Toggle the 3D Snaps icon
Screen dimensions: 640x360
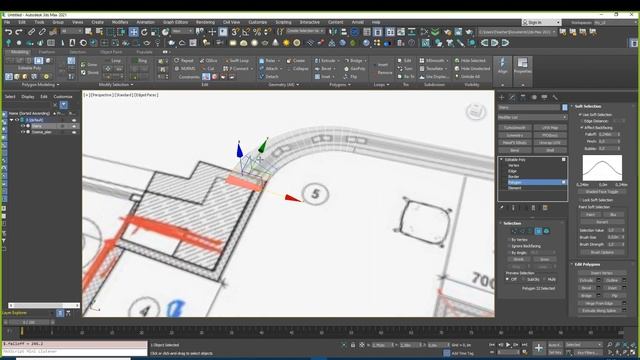[x=235, y=32]
